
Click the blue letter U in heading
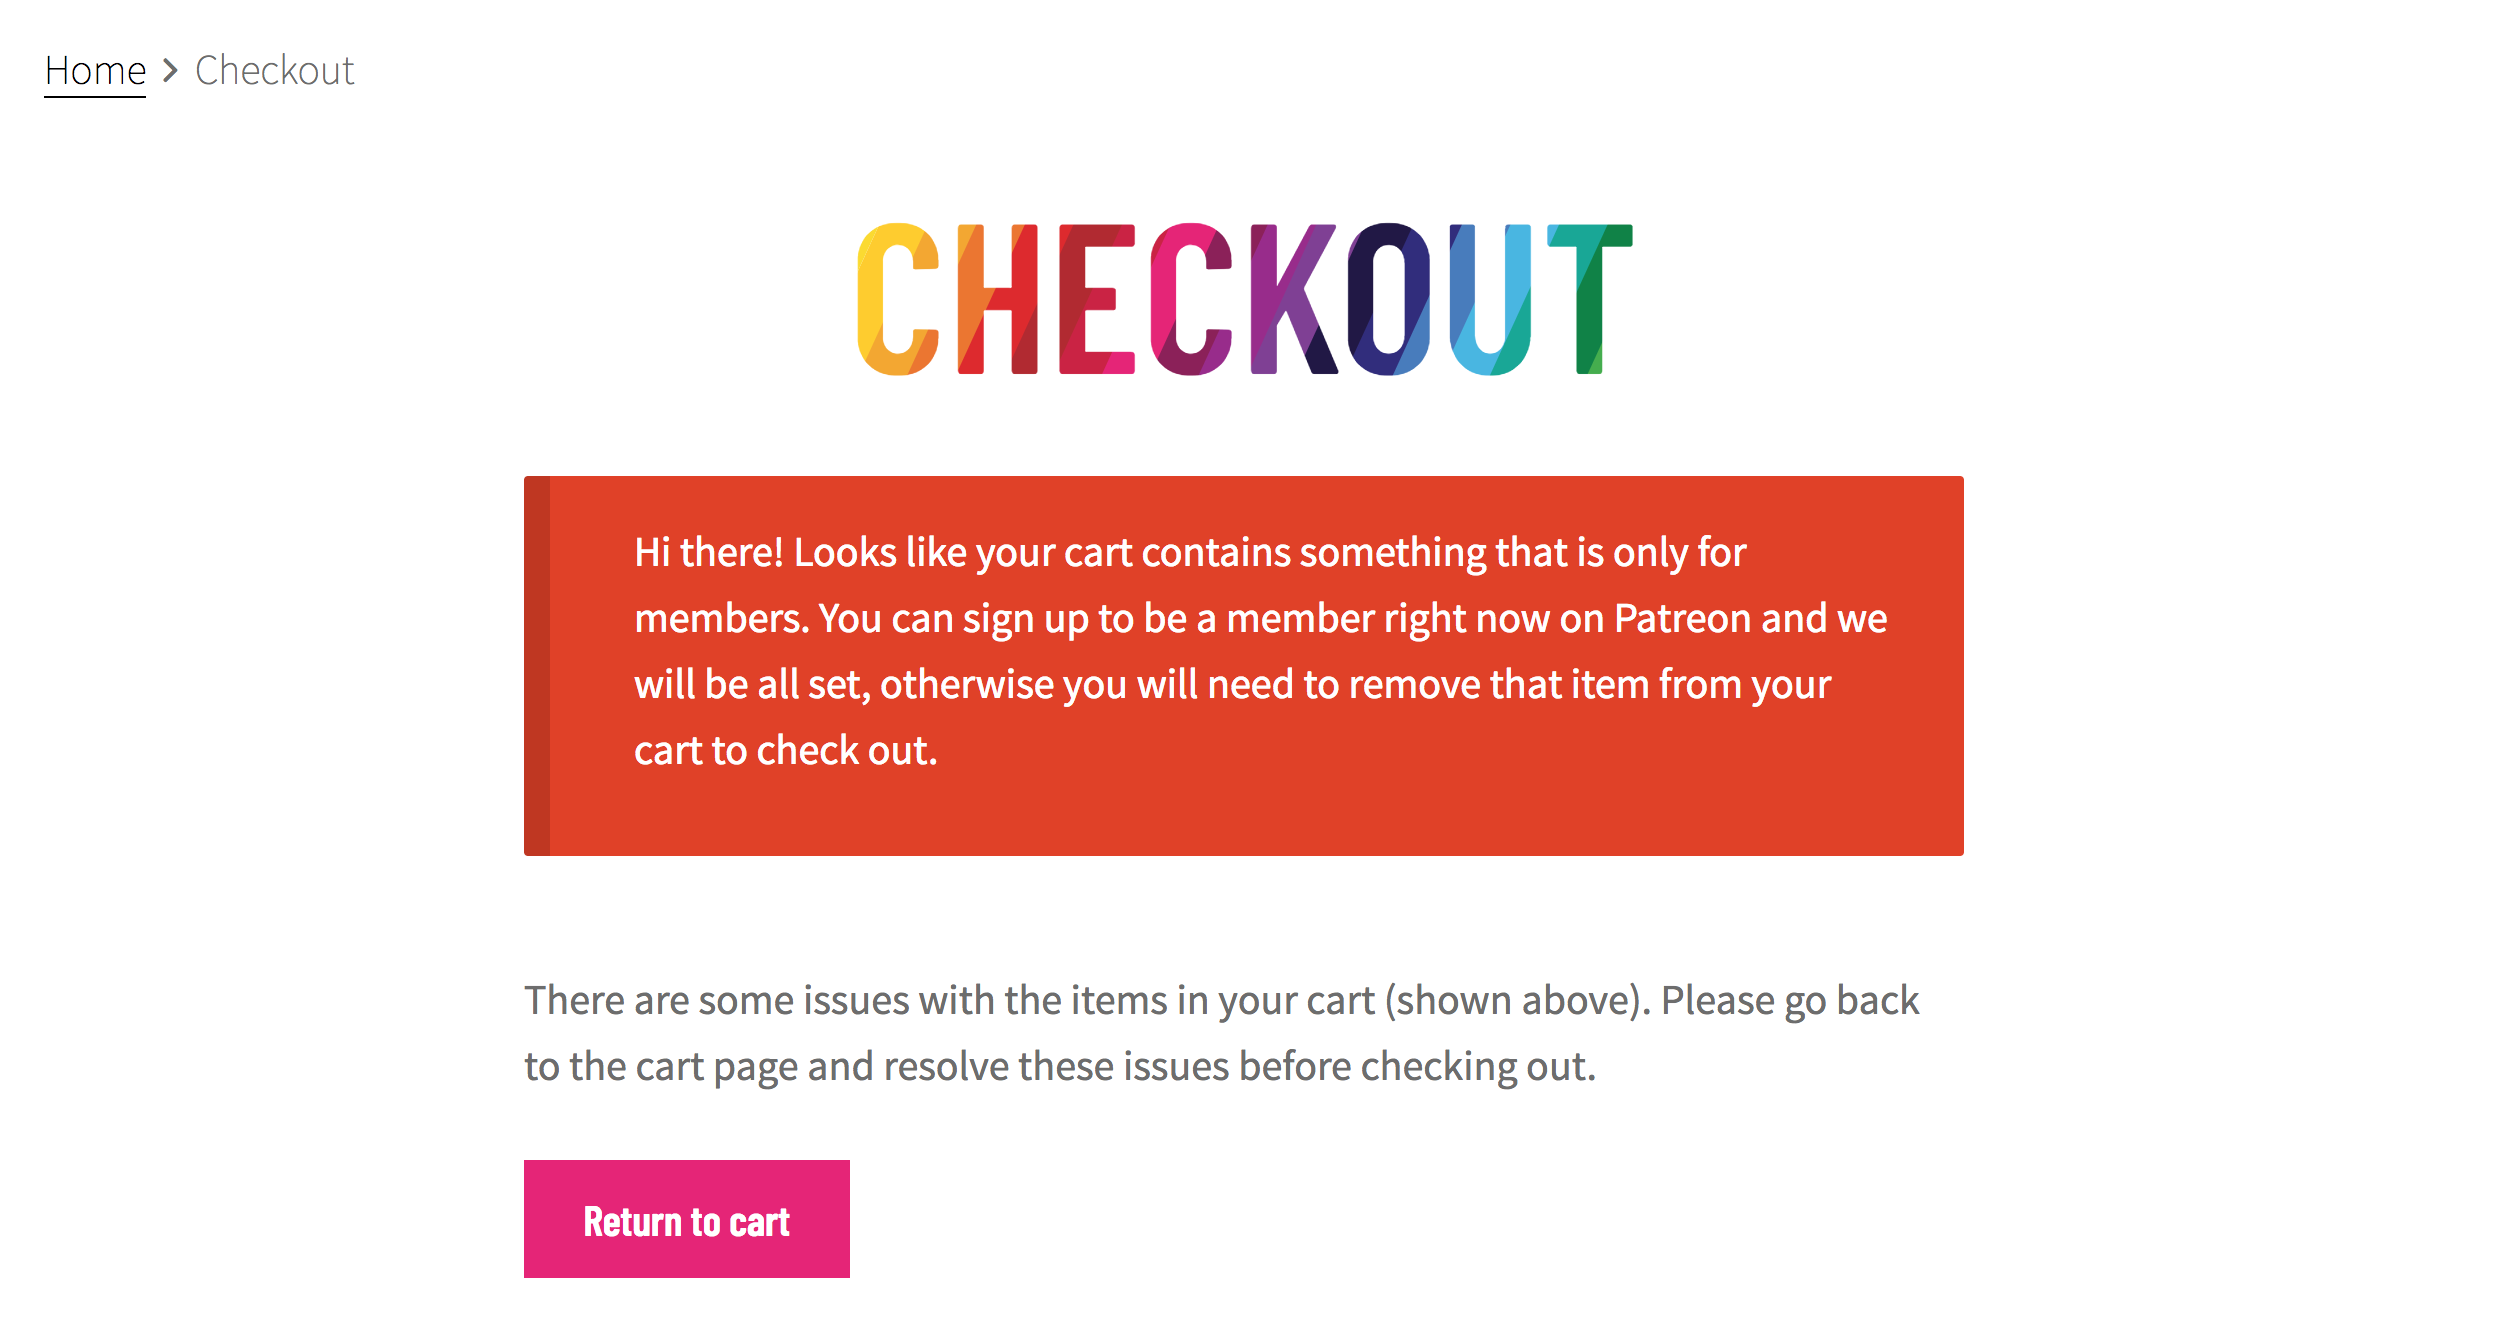pyautogui.click(x=1490, y=299)
